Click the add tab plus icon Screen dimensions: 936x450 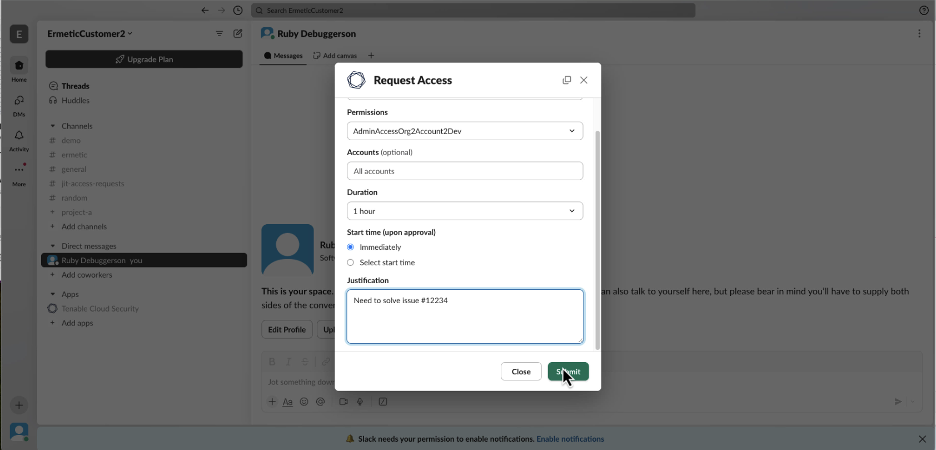point(371,56)
